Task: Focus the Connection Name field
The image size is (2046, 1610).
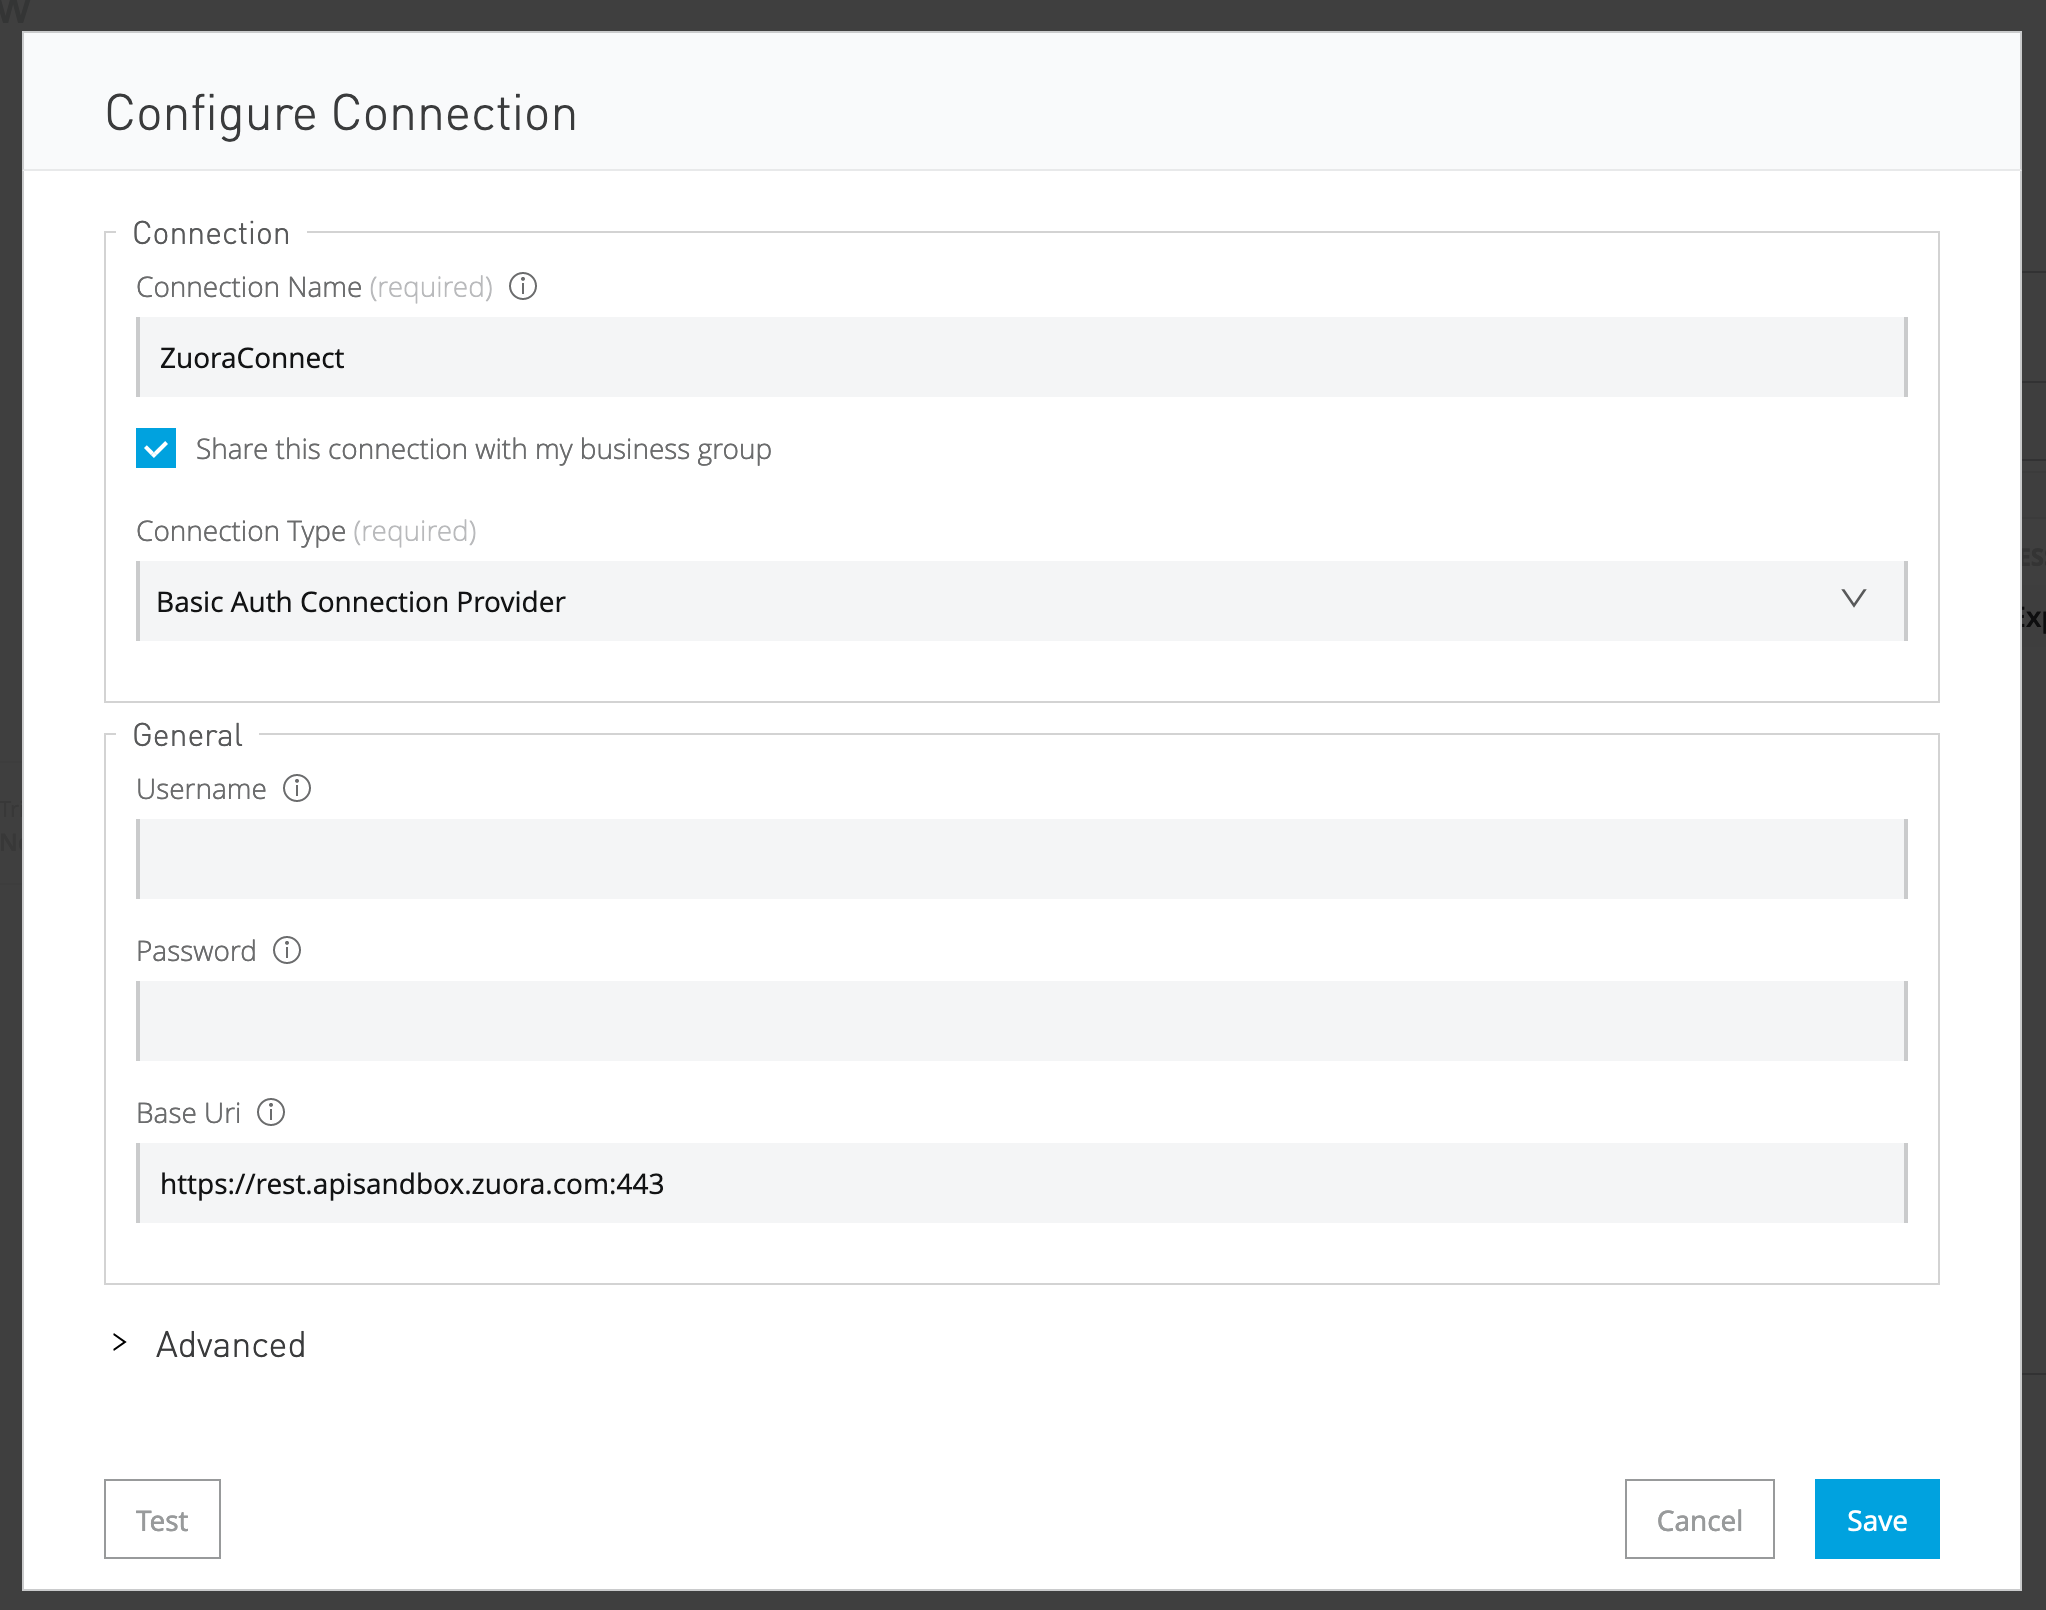Action: click(x=1020, y=358)
